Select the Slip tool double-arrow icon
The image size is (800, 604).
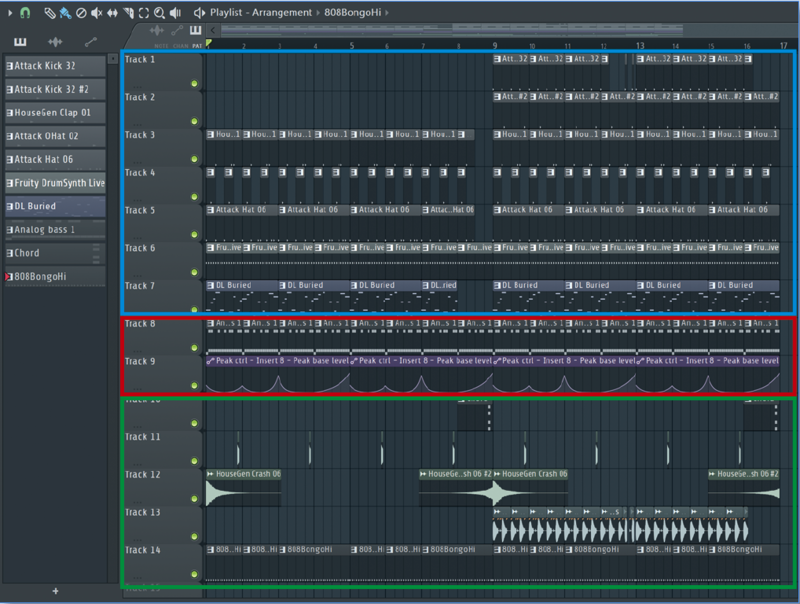[x=112, y=13]
